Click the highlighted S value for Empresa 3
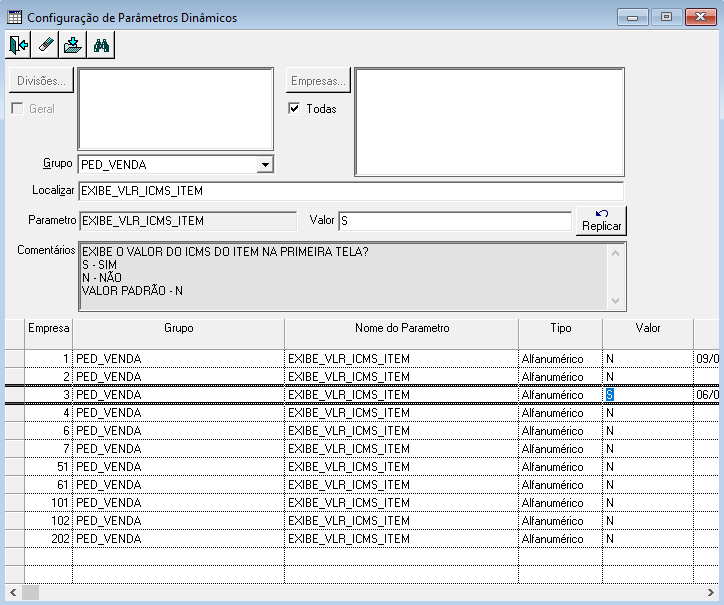The height and width of the screenshot is (605, 724). click(x=610, y=395)
